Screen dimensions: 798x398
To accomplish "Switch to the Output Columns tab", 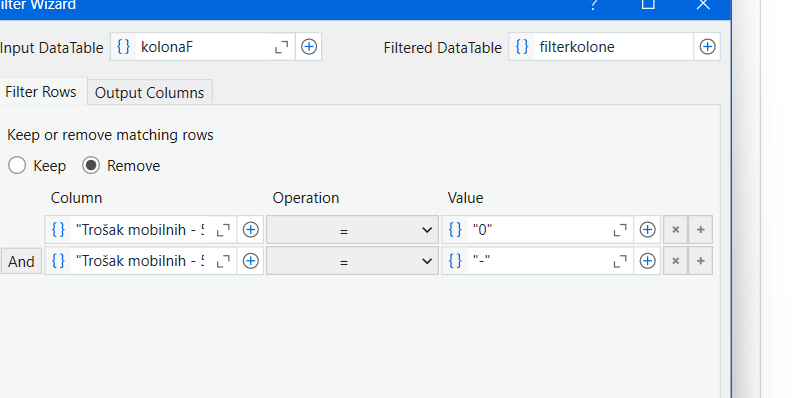I will (150, 93).
